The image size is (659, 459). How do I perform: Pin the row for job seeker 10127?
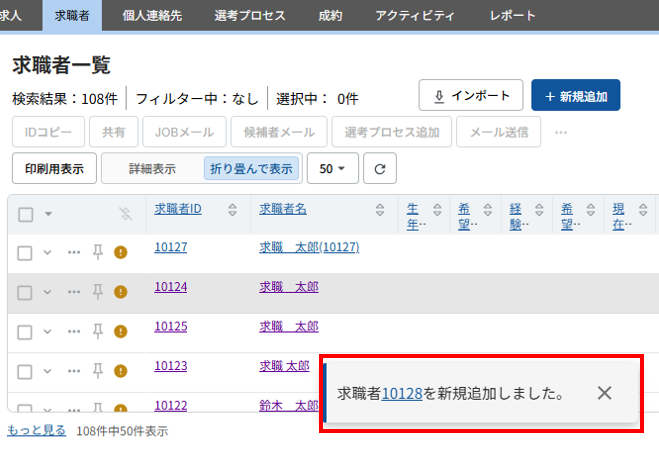98,252
